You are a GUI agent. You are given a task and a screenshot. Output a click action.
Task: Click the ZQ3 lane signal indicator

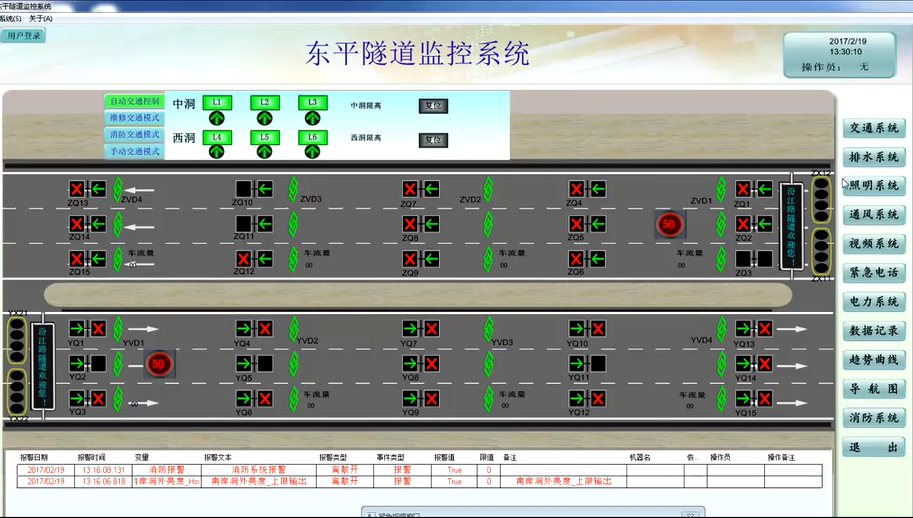pos(753,259)
